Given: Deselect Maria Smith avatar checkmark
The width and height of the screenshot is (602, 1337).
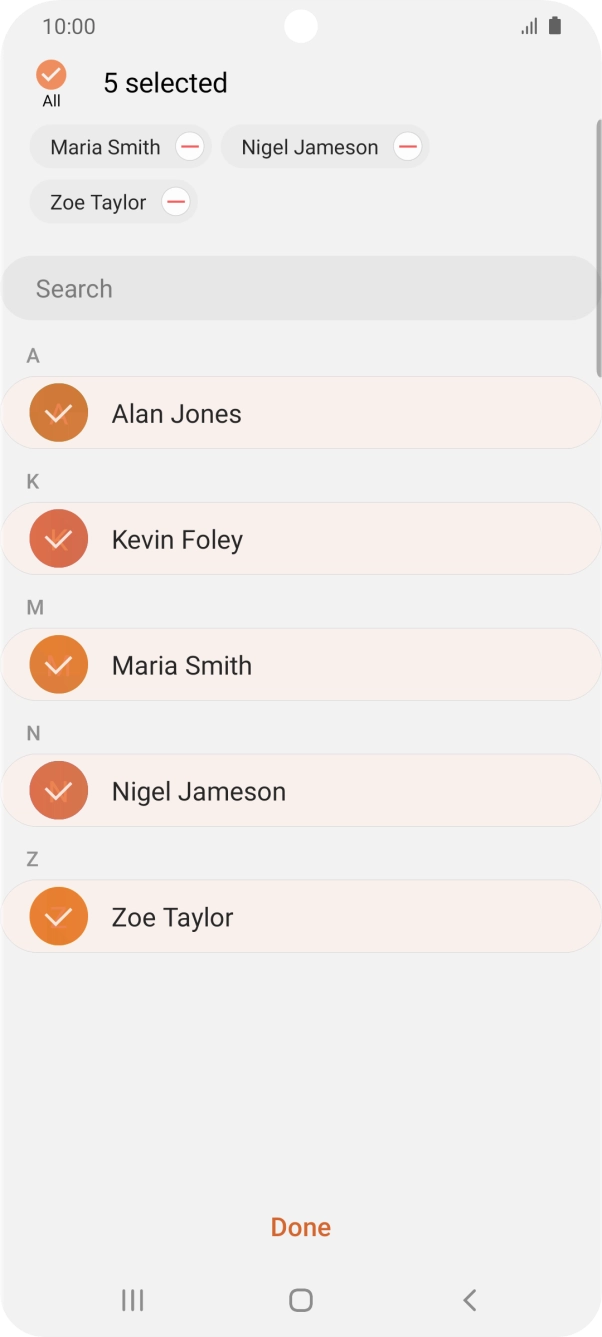Looking at the screenshot, I should (59, 665).
